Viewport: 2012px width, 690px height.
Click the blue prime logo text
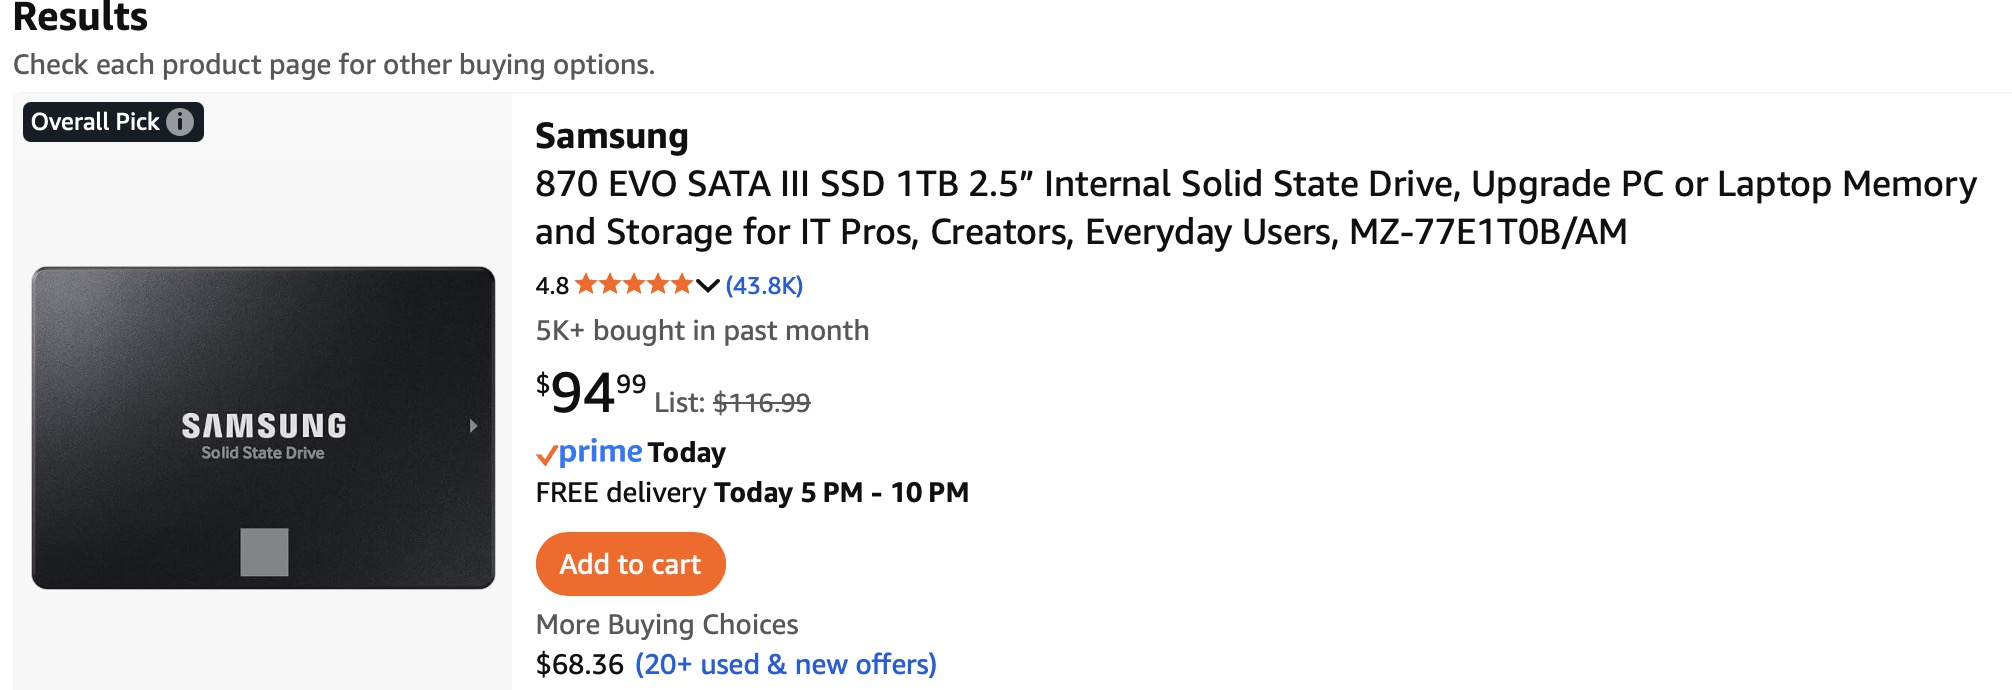[x=600, y=452]
